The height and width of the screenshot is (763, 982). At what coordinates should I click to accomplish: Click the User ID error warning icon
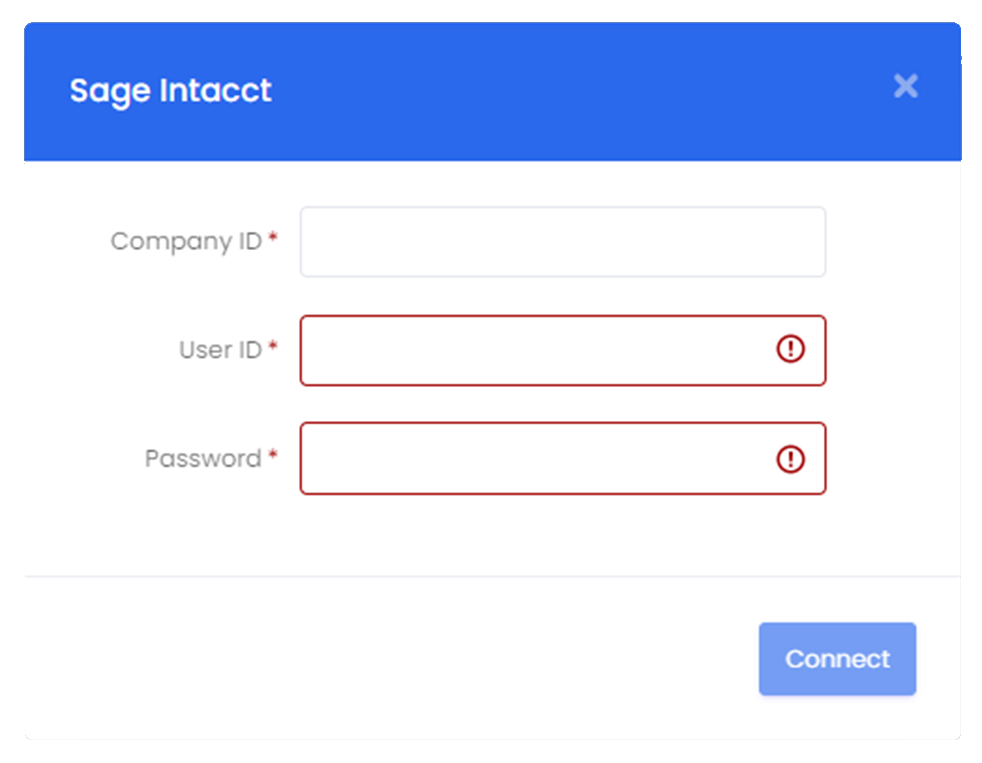[790, 349]
